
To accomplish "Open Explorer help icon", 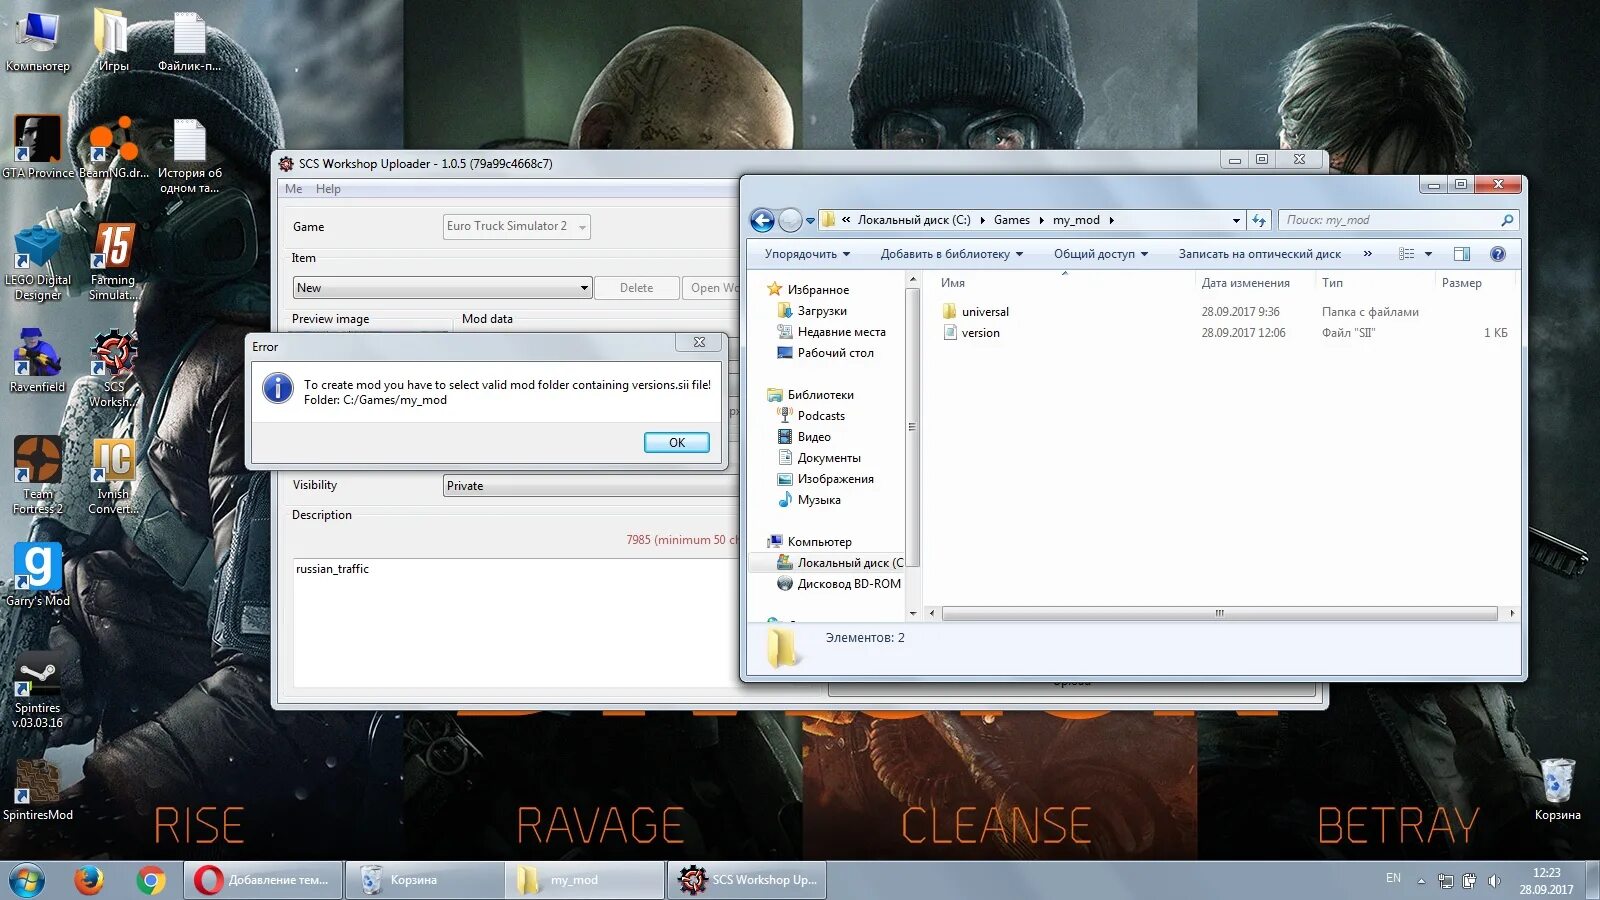I will tap(1497, 254).
